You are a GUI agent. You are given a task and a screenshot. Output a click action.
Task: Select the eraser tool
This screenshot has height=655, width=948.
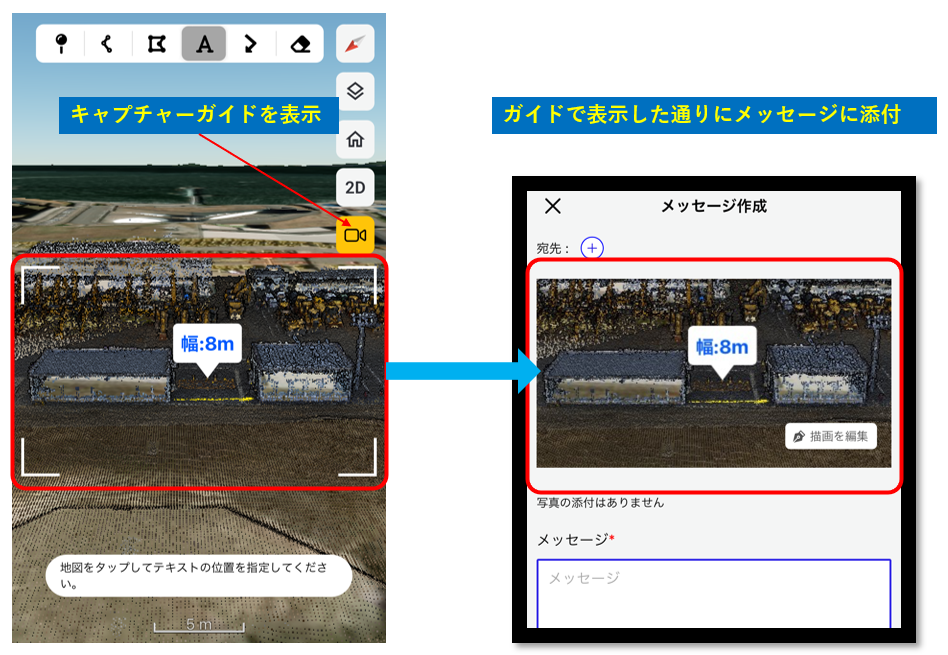pyautogui.click(x=300, y=44)
